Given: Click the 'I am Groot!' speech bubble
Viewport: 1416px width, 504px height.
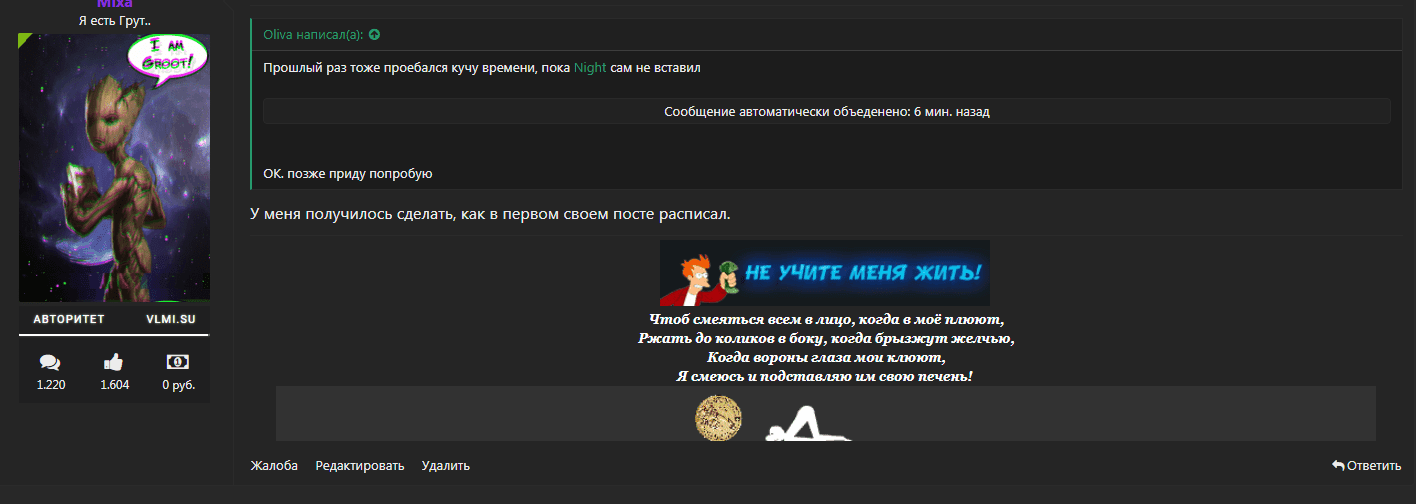Looking at the screenshot, I should point(167,57).
